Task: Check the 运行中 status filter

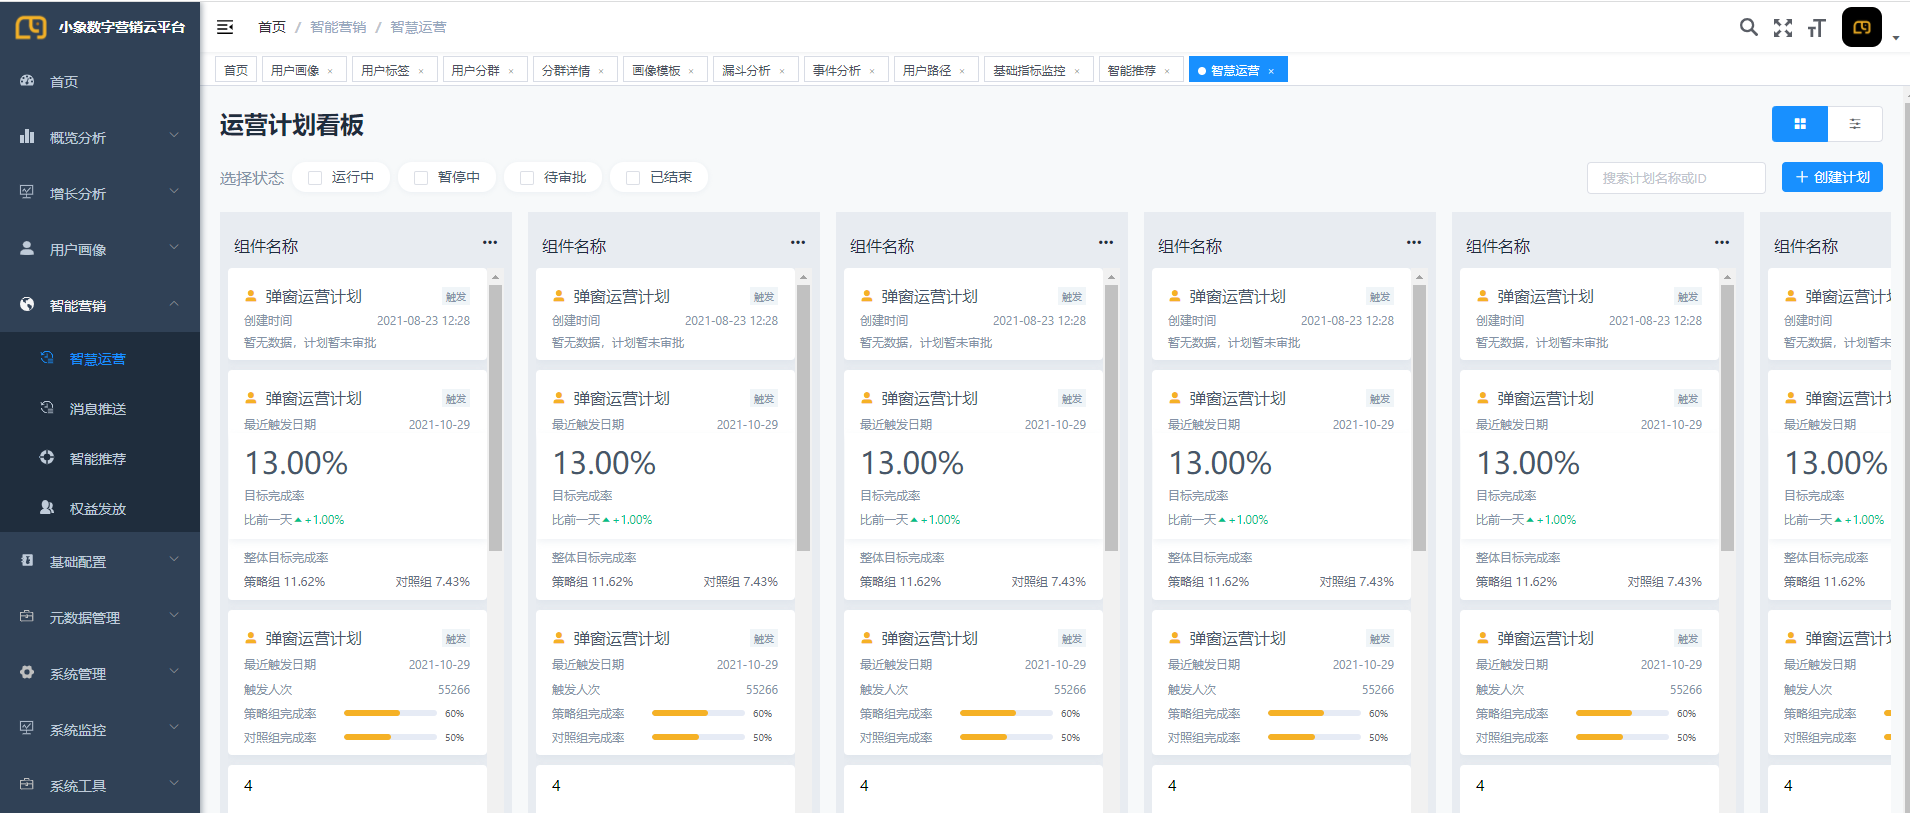Action: coord(315,178)
